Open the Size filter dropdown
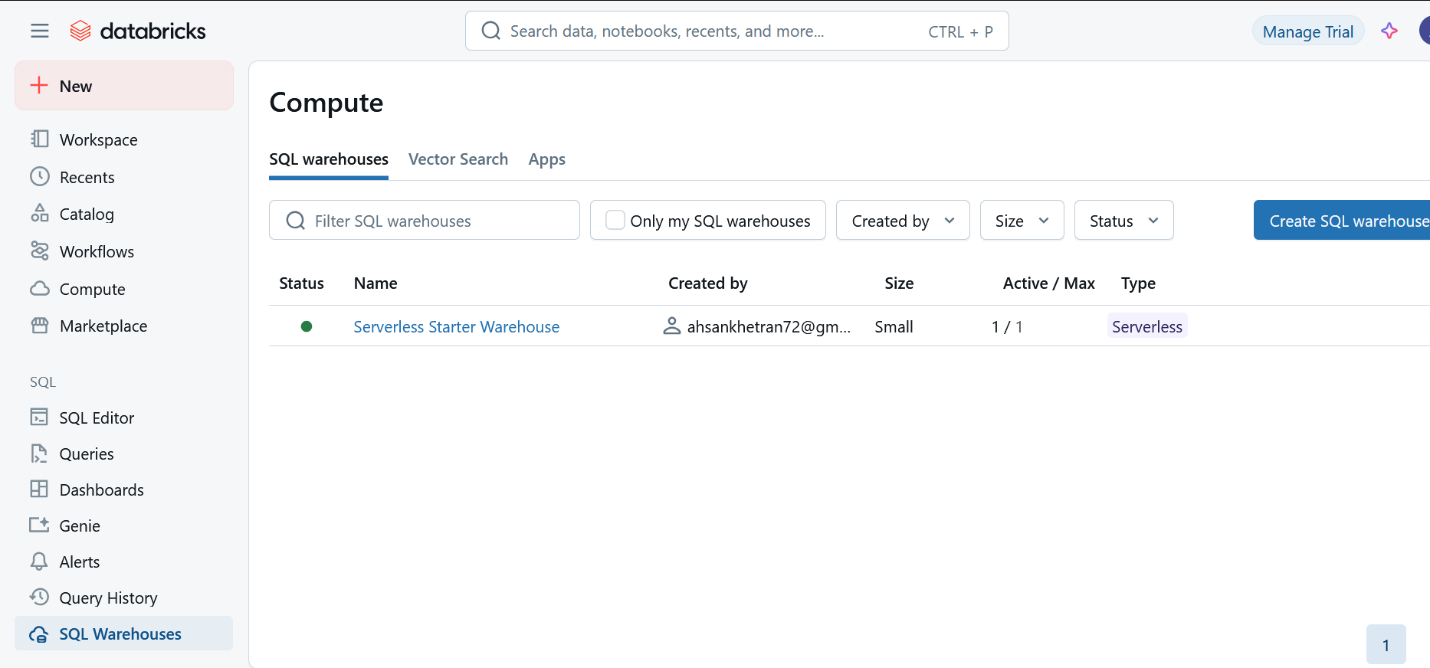The height and width of the screenshot is (668, 1430). [x=1022, y=221]
